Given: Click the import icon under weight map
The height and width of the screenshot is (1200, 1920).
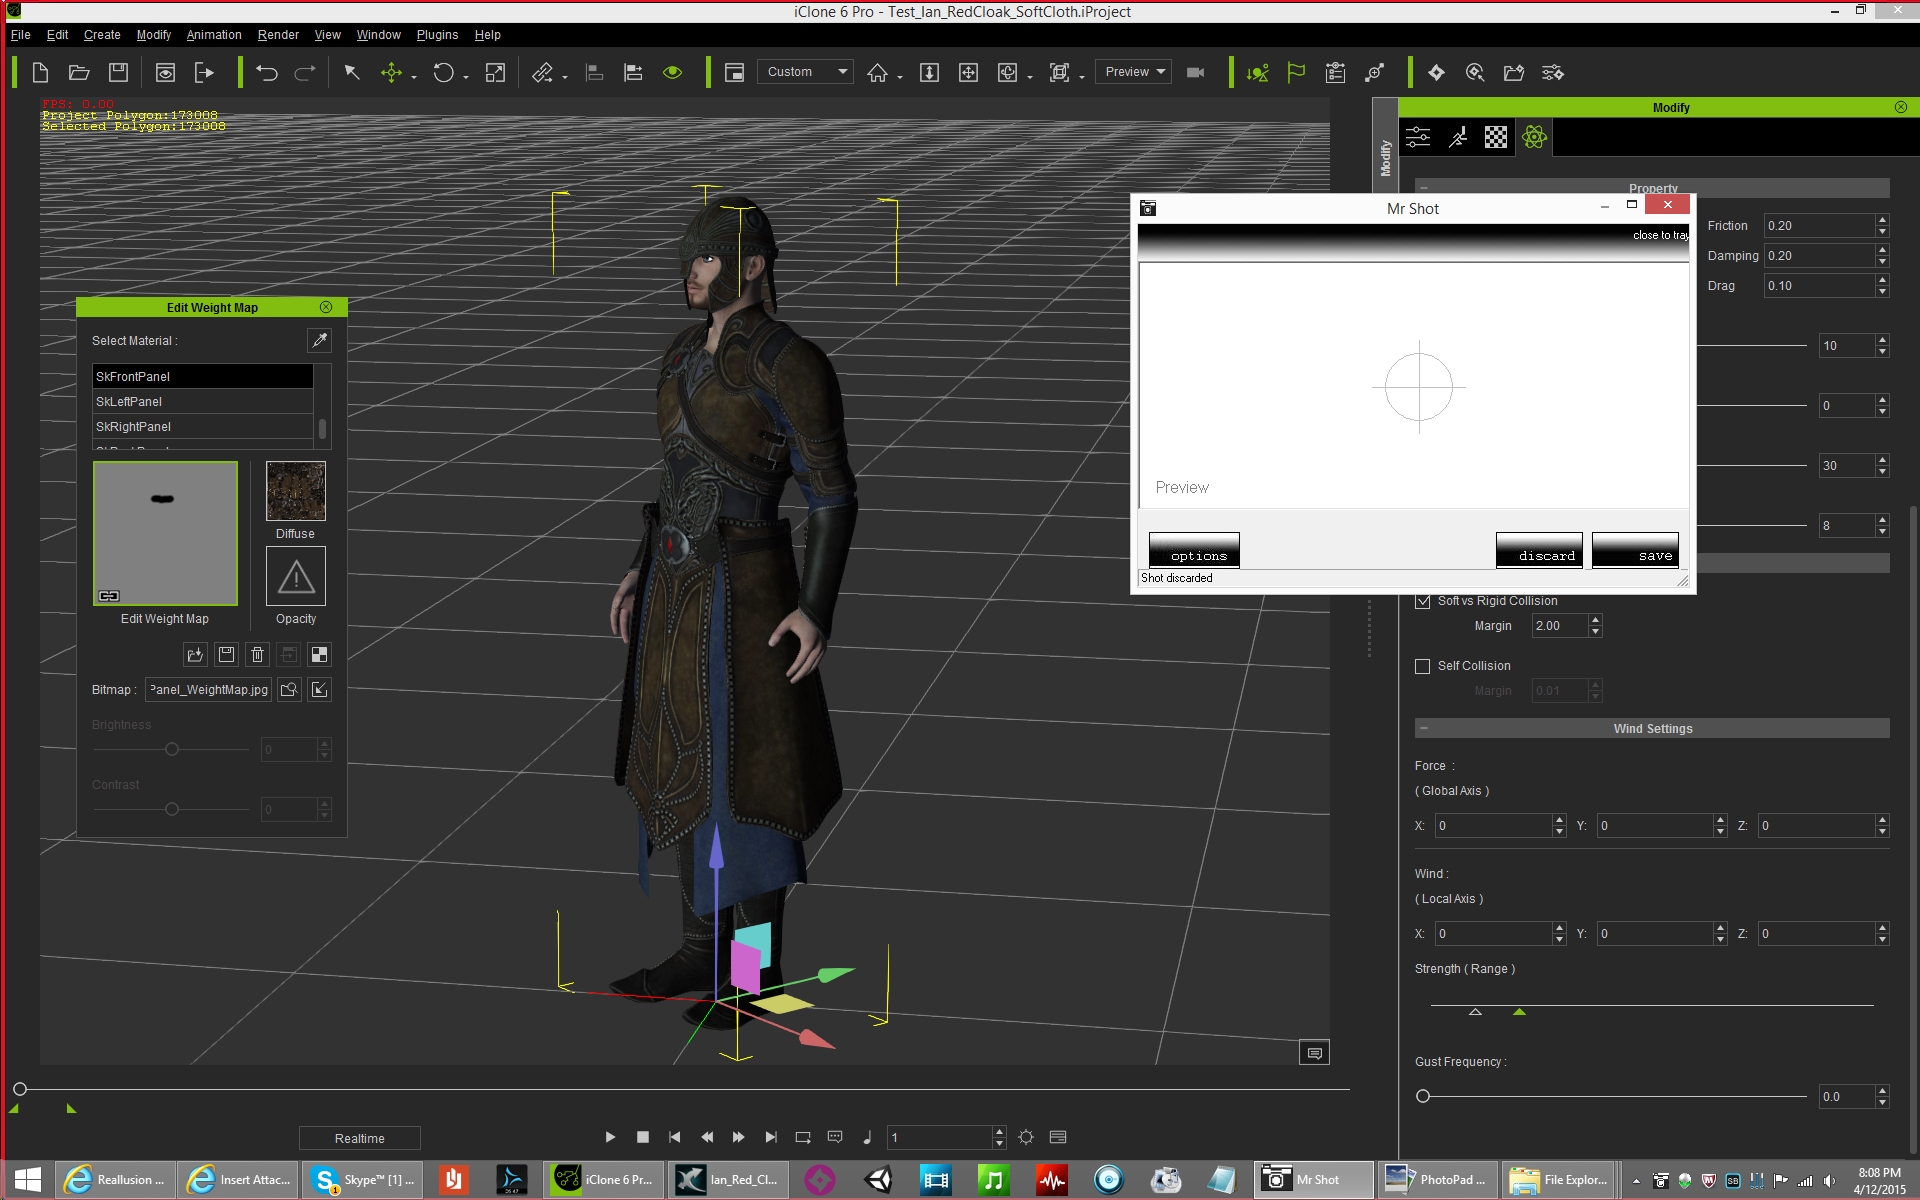Looking at the screenshot, I should 195,654.
